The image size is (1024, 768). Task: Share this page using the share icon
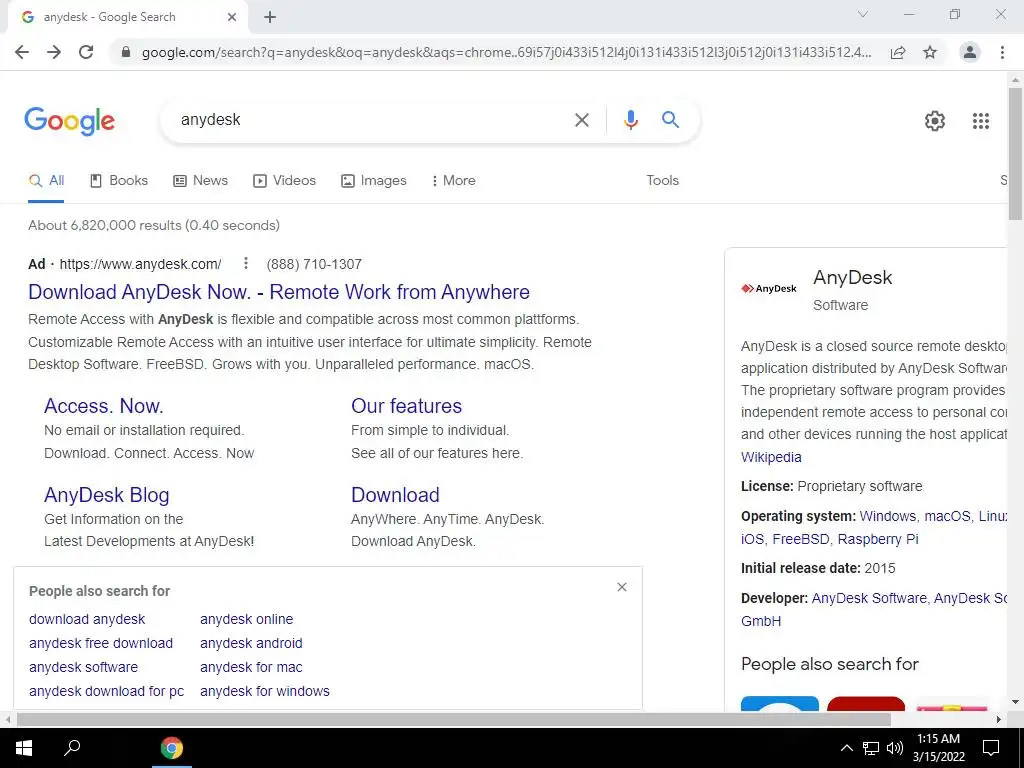[898, 52]
